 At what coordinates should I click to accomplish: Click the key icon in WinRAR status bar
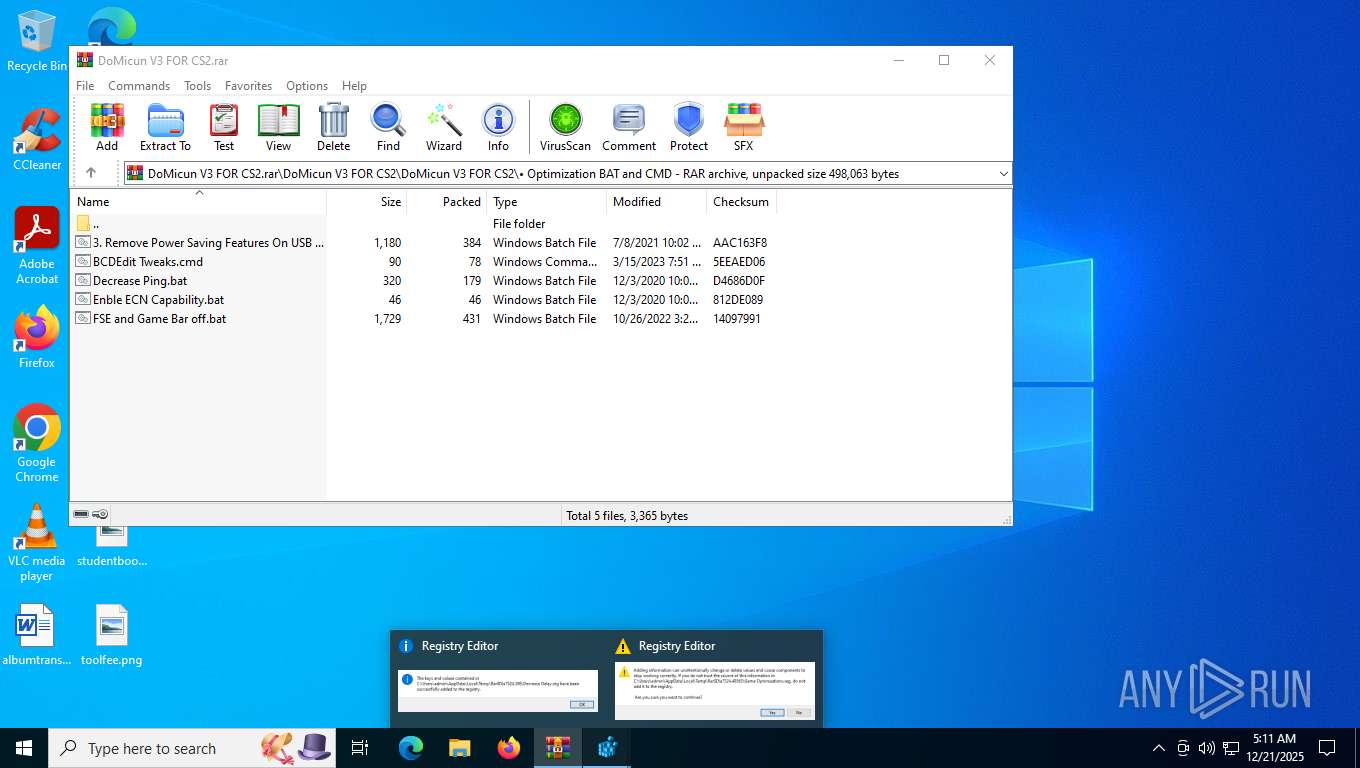100,514
